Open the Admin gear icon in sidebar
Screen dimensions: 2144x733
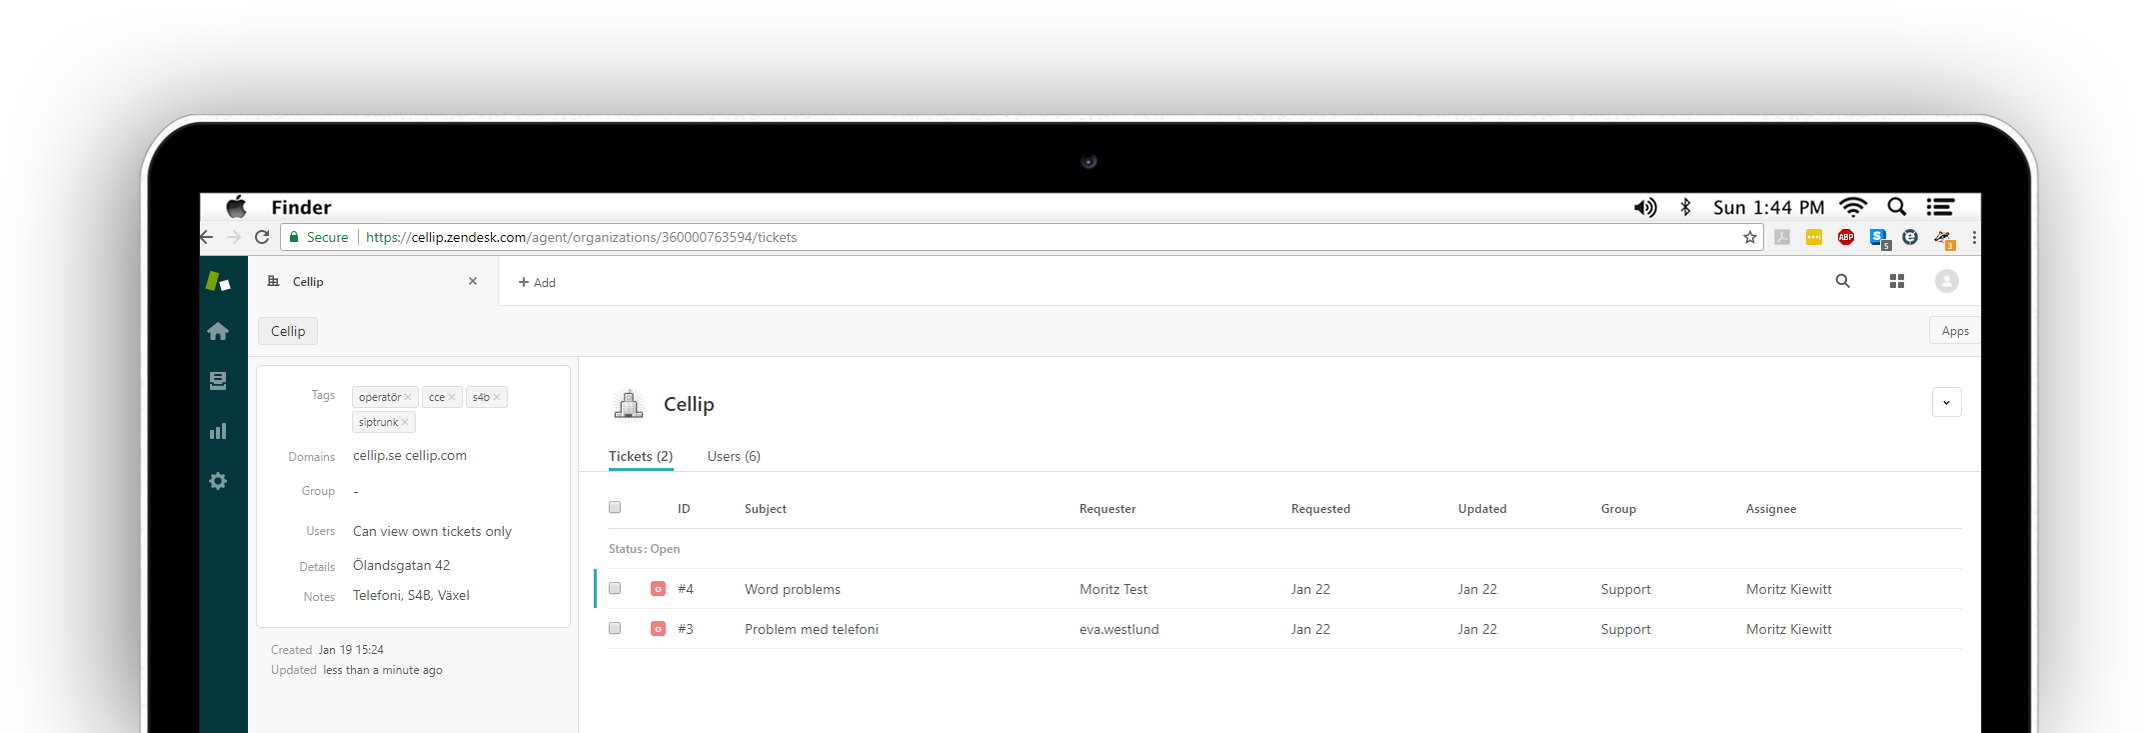(x=218, y=481)
